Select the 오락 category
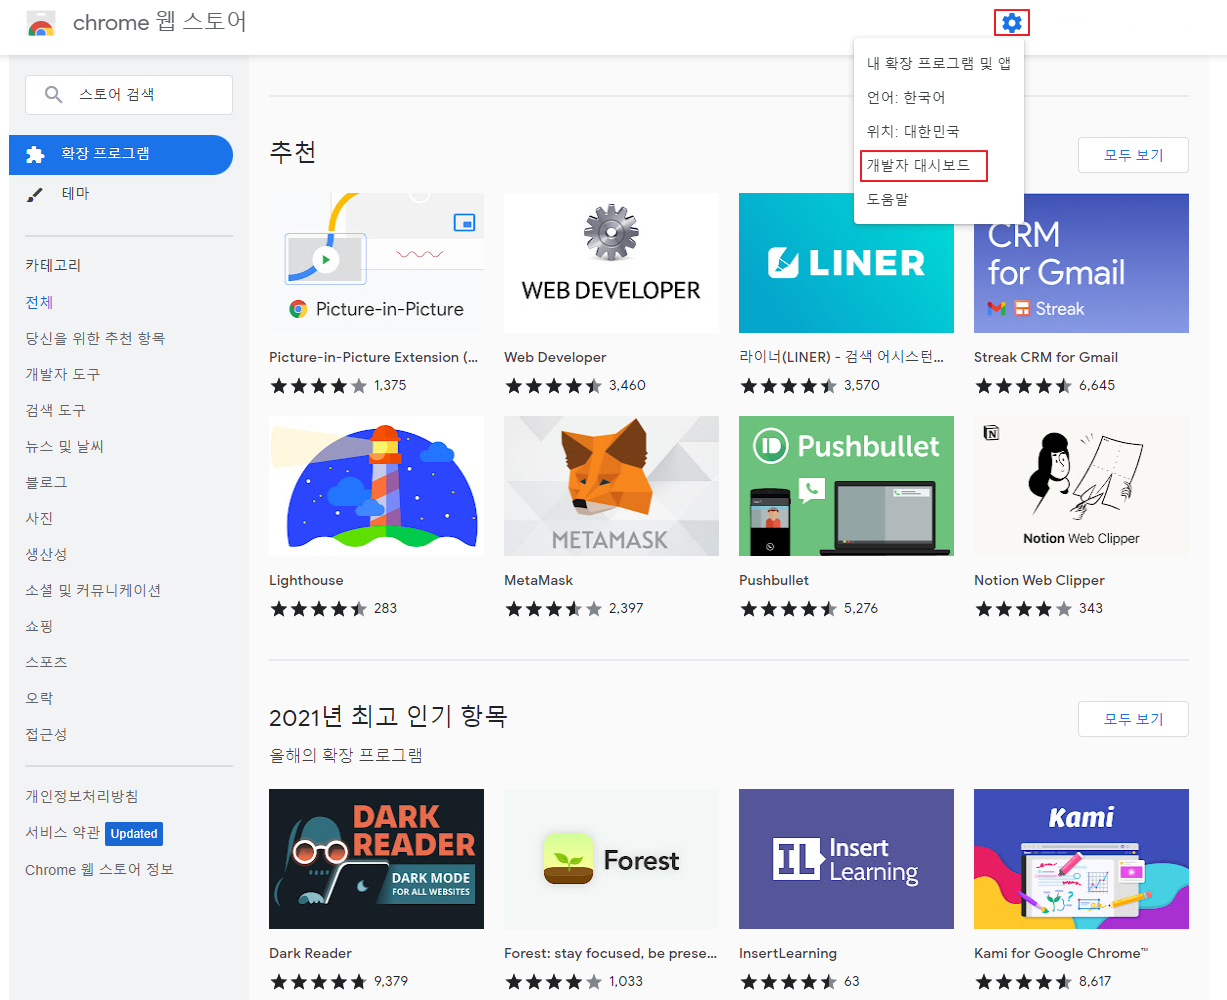 pos(39,698)
